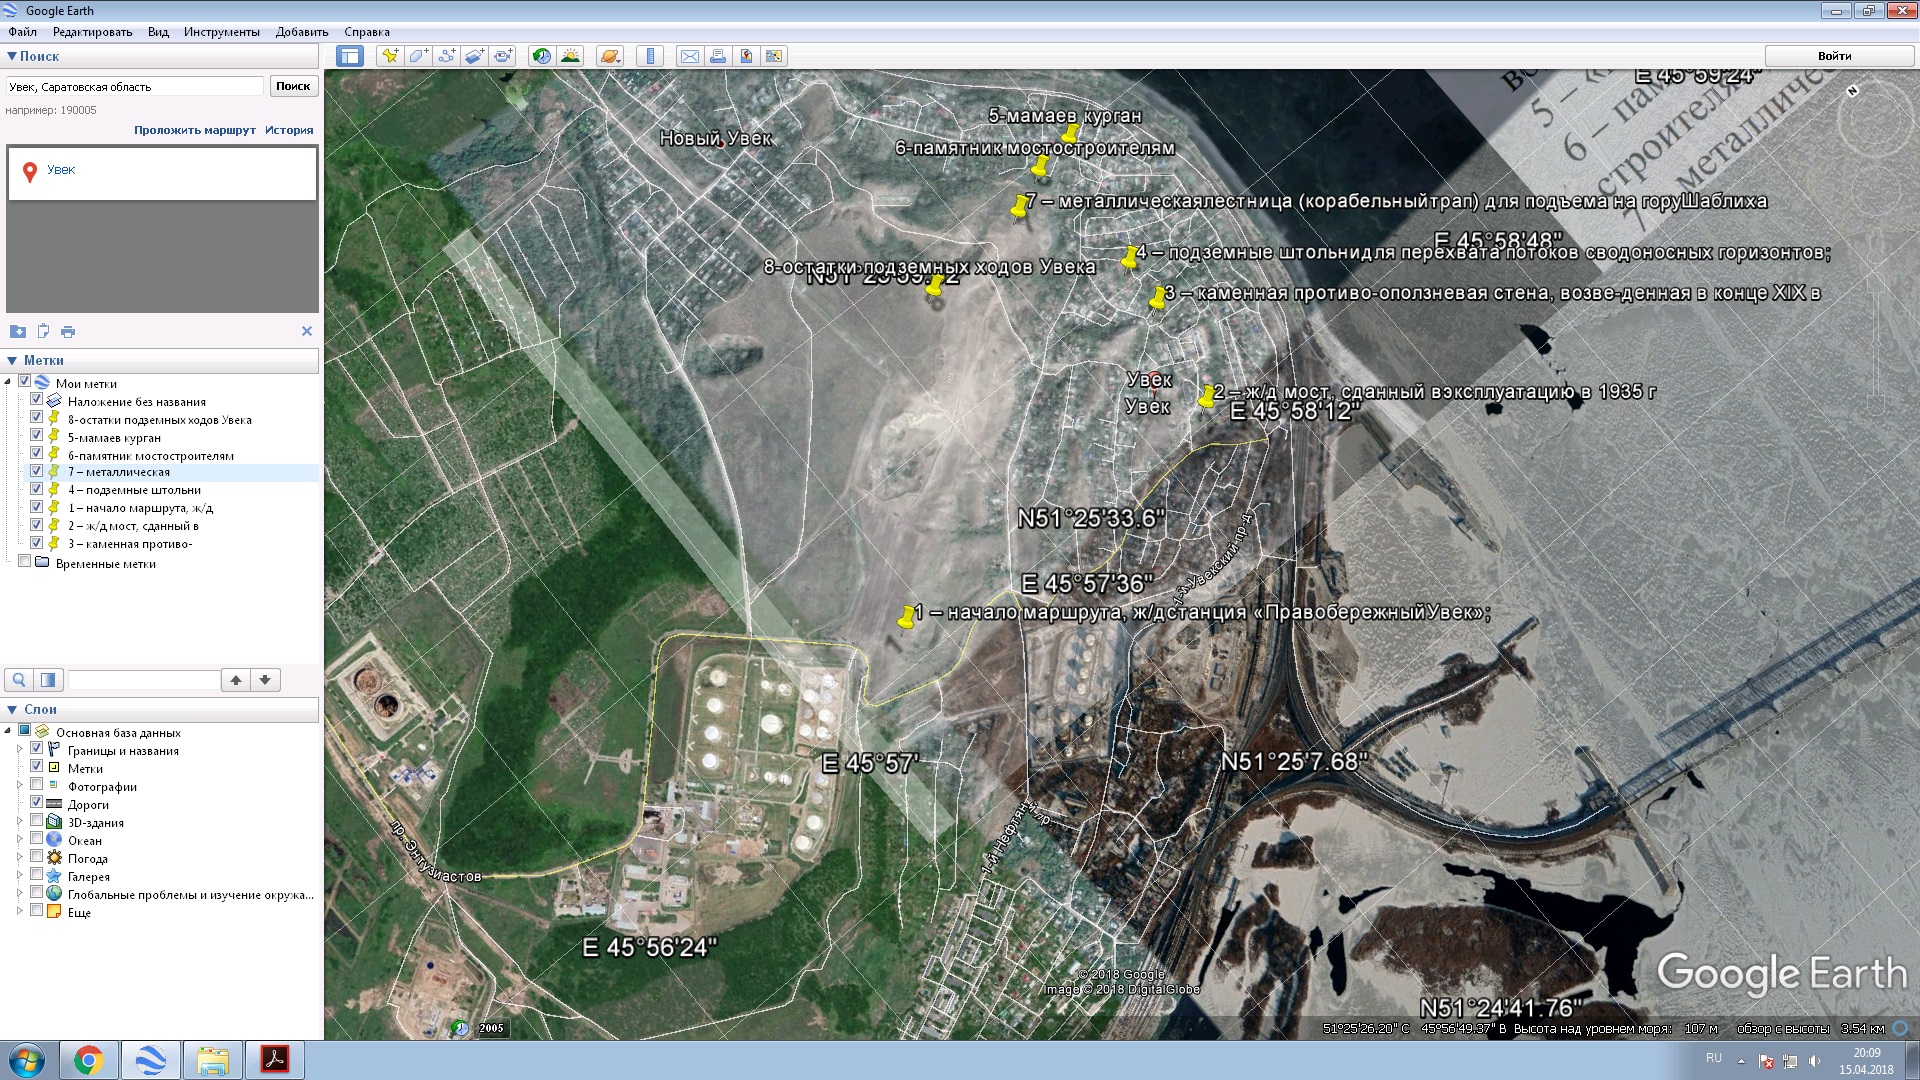Open the Добавить menu
Viewport: 1920px width, 1080px height.
[x=302, y=32]
